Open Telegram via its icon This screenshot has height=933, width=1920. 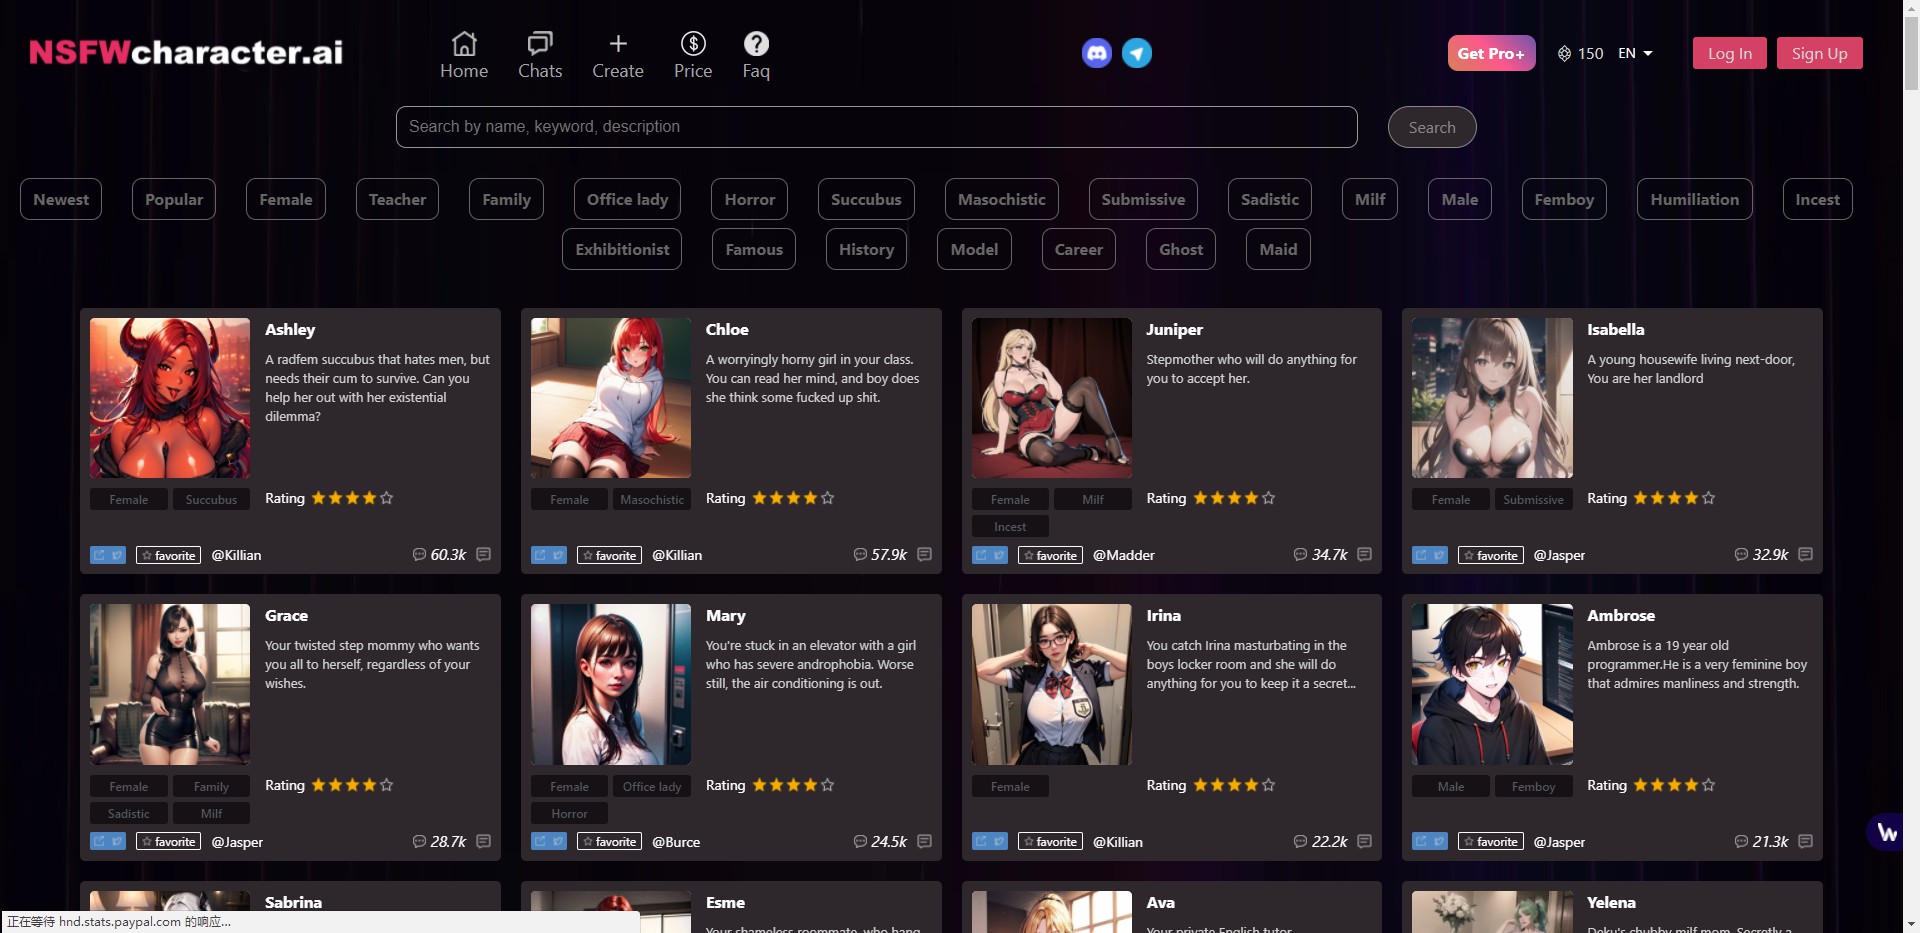(x=1136, y=53)
